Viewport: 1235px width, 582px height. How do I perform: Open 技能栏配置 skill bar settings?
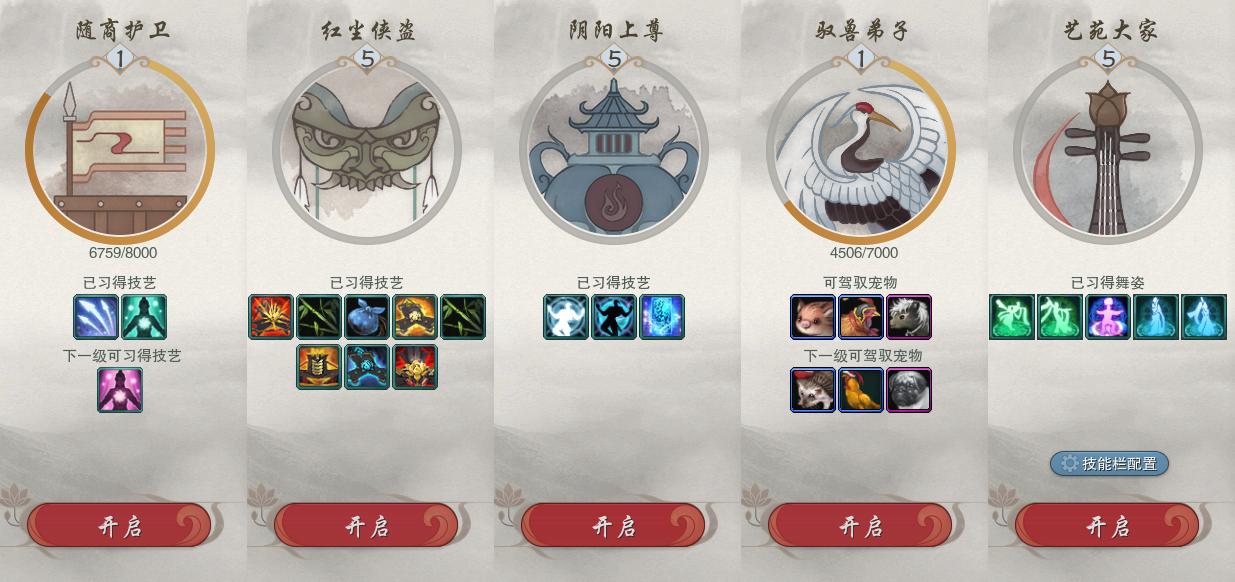click(1109, 464)
